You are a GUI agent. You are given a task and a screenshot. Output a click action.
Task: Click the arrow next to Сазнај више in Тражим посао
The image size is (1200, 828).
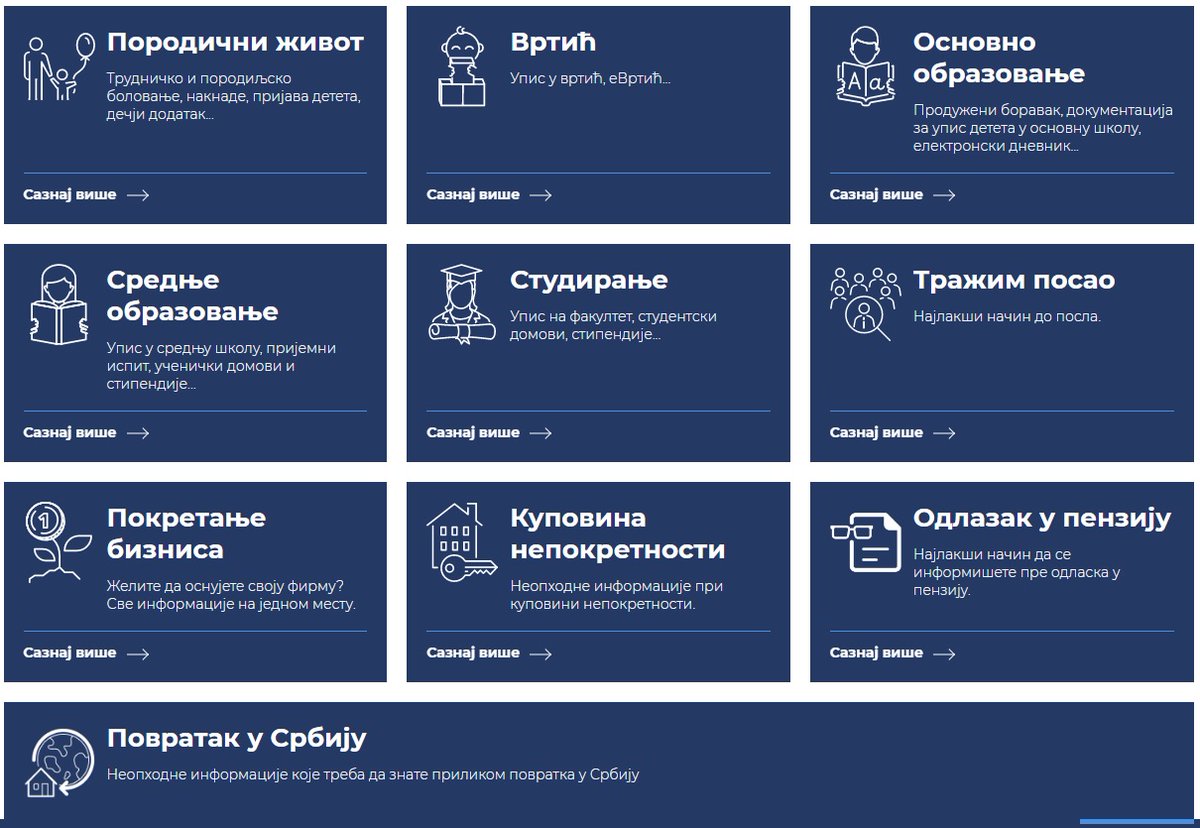pyautogui.click(x=944, y=433)
